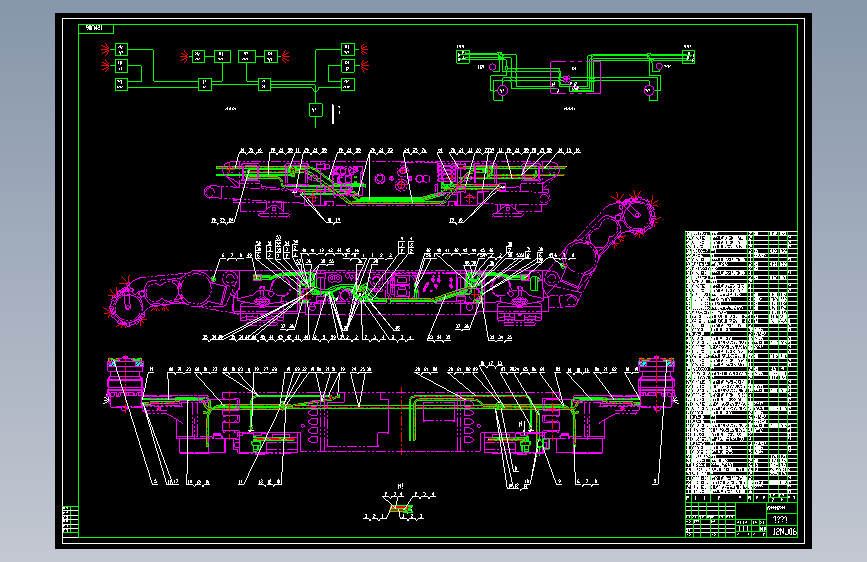Click the small detail section view under the plan view
The image size is (867, 562).
(x=400, y=507)
